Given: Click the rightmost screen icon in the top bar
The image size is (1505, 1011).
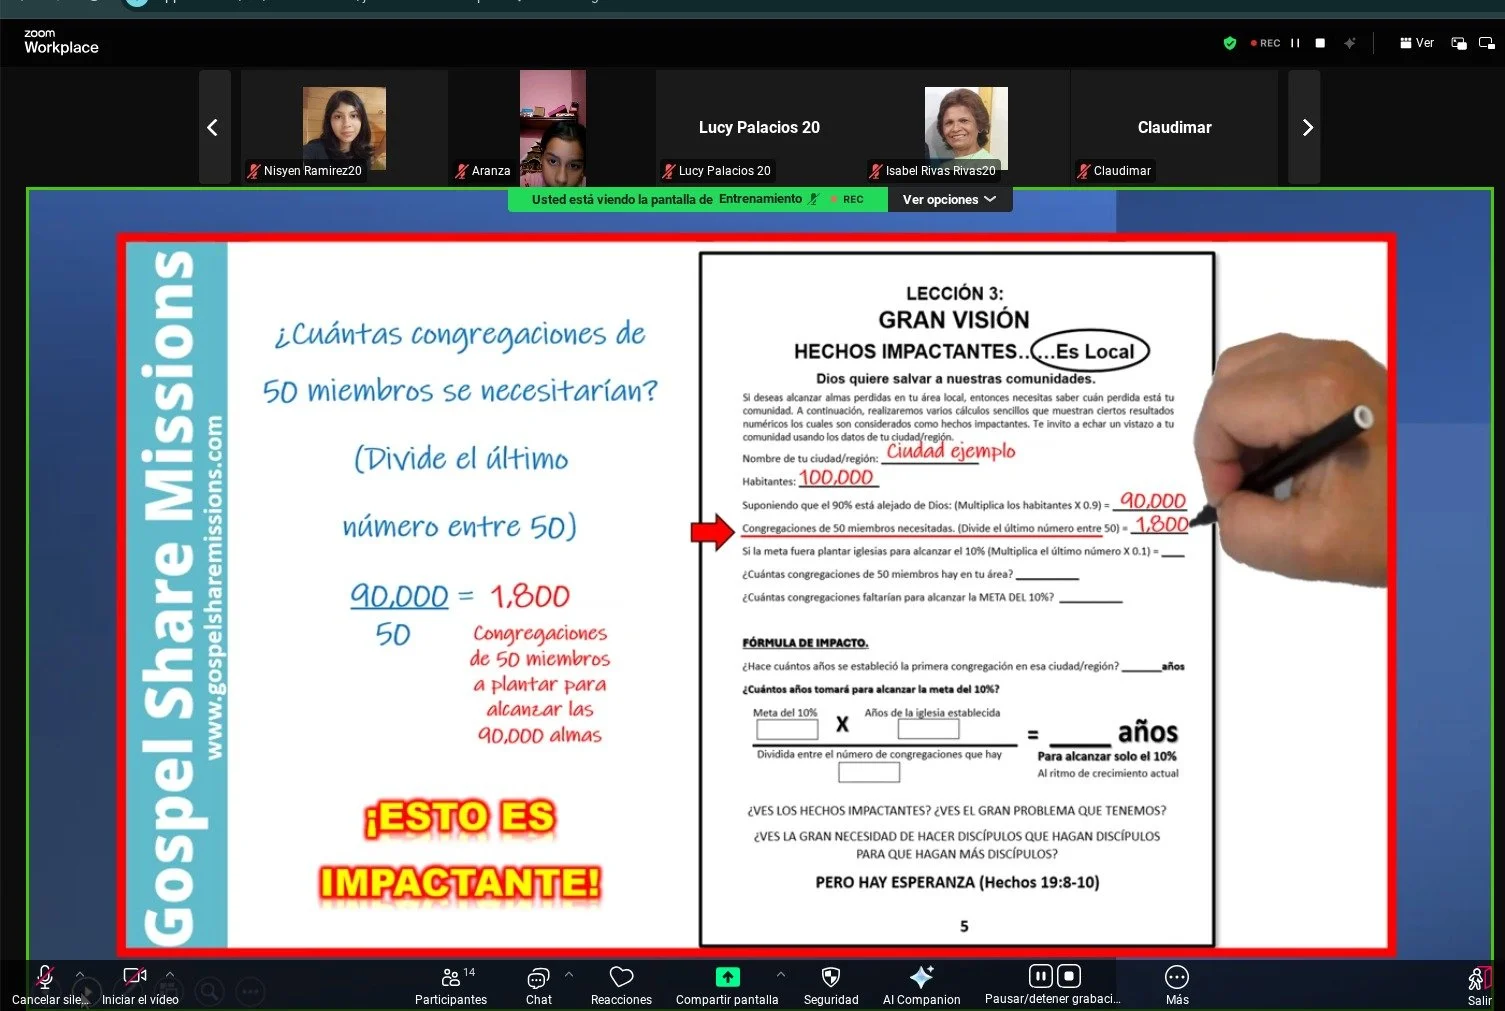Looking at the screenshot, I should [1487, 43].
